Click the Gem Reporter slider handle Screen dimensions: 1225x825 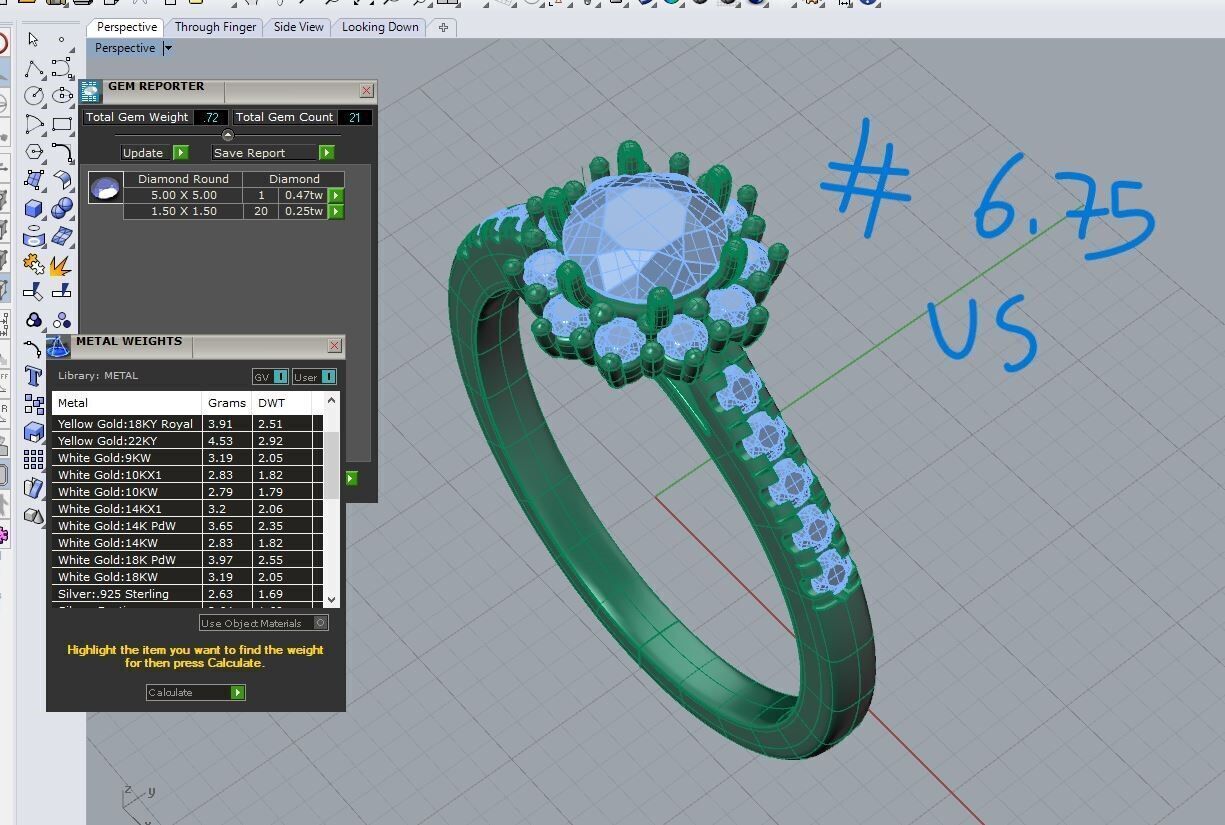tap(227, 135)
